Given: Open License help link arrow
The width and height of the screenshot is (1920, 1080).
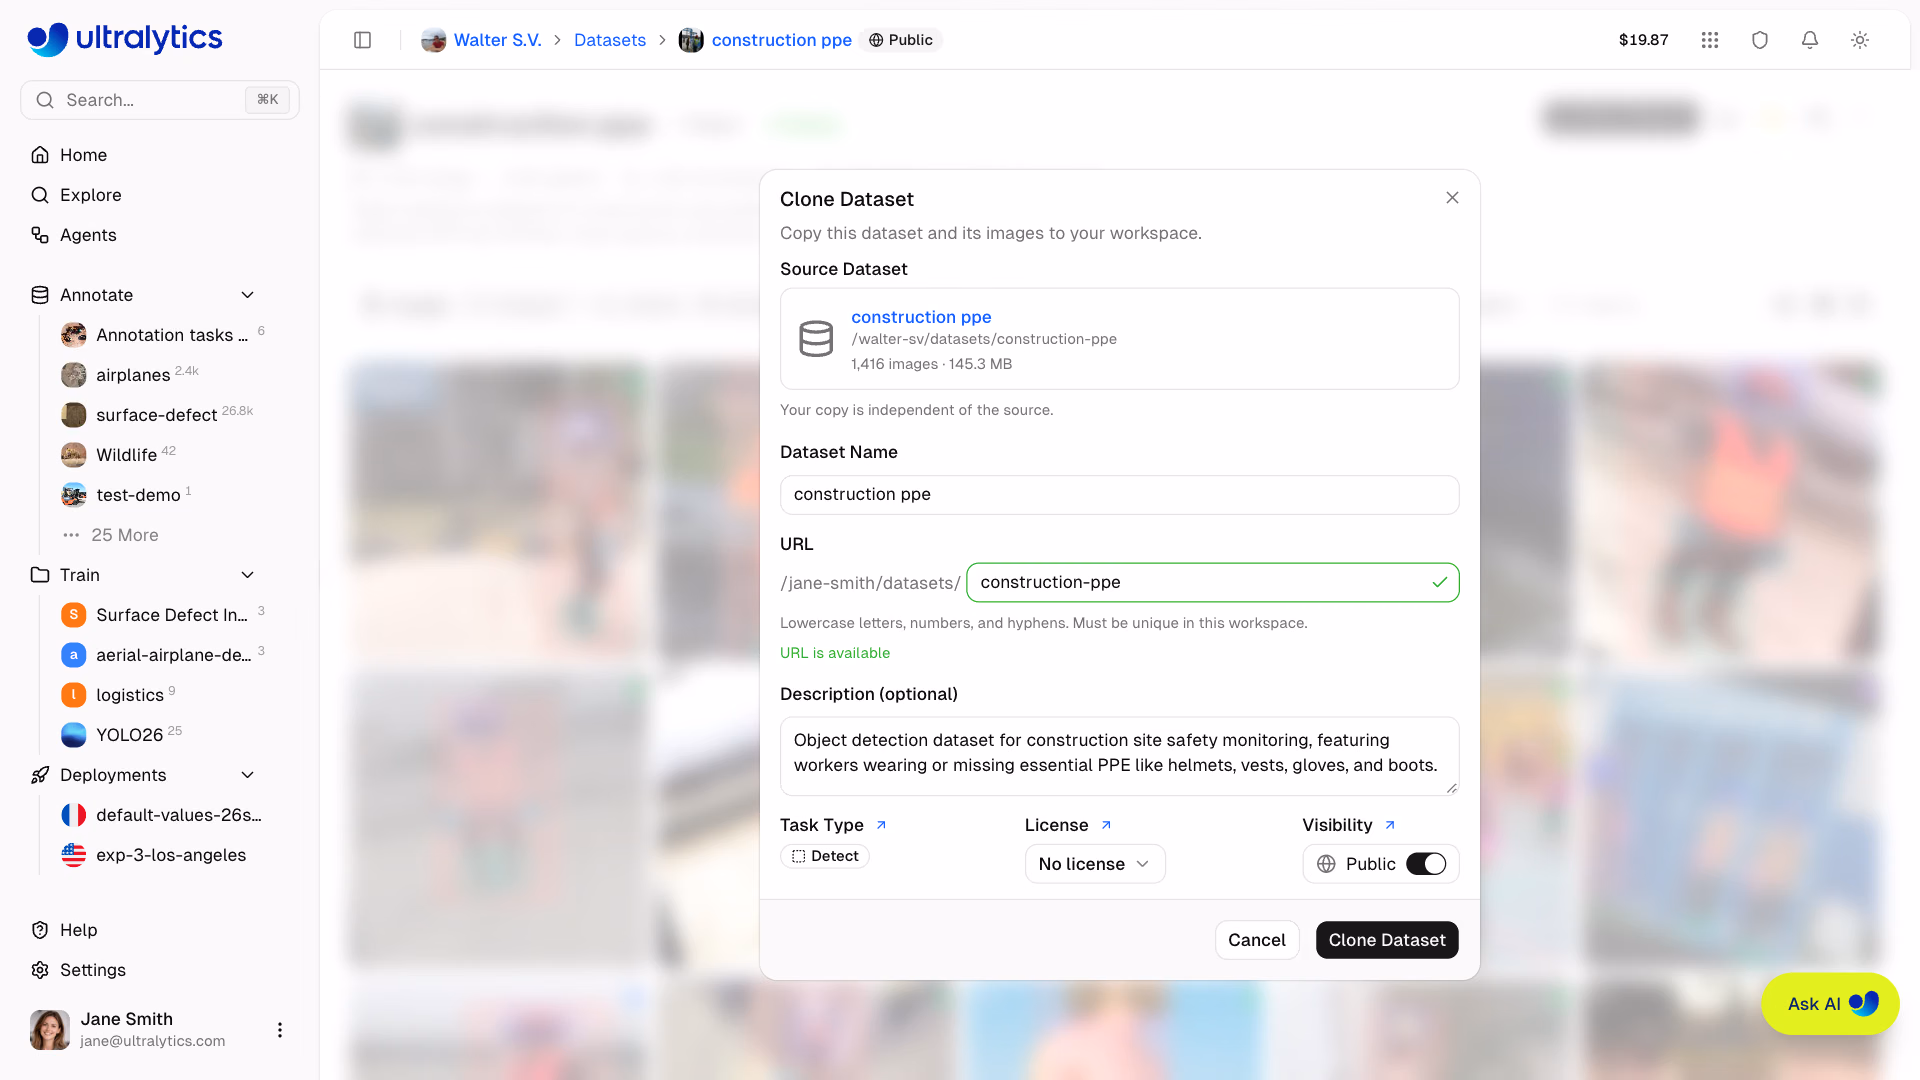Looking at the screenshot, I should tap(1106, 825).
